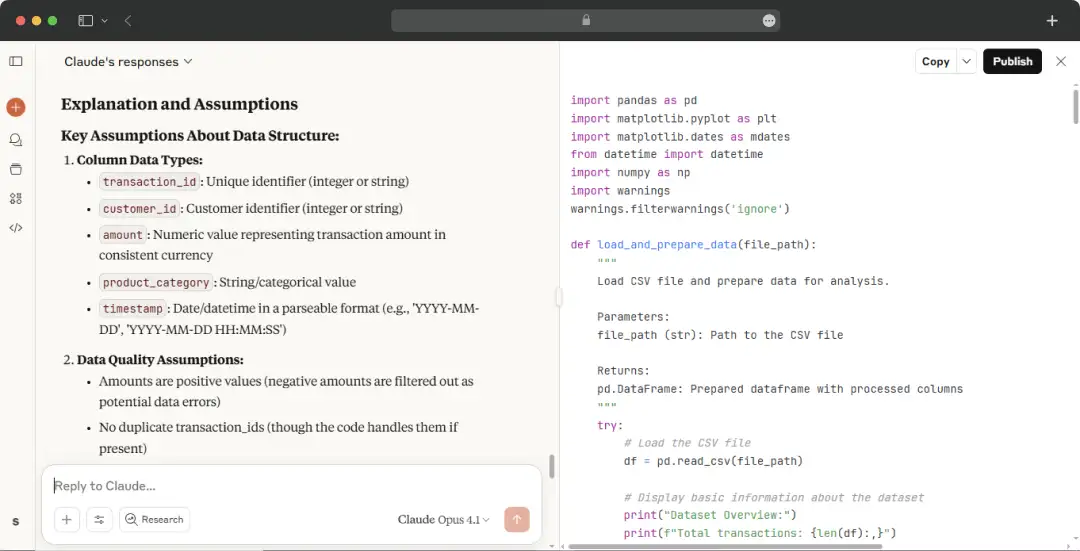Viewport: 1080px width, 551px height.
Task: Send message with the arrow button
Action: point(517,519)
